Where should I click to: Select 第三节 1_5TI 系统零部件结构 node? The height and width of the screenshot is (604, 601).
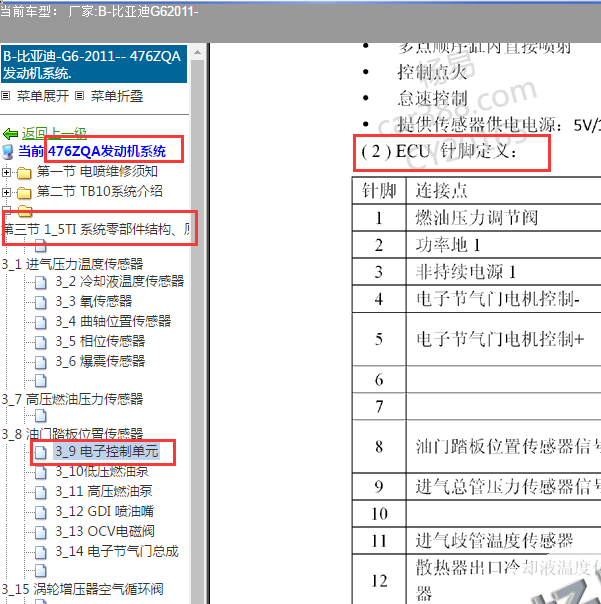(96, 229)
